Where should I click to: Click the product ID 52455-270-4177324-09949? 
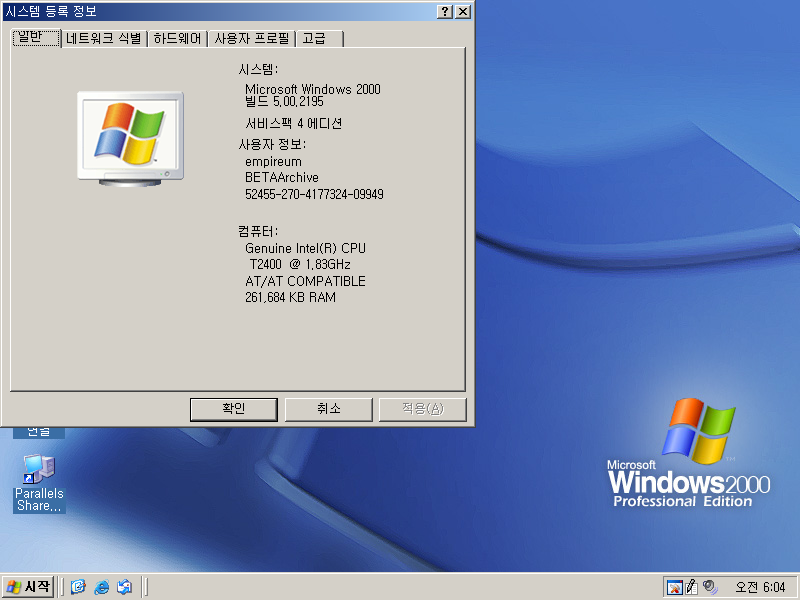[x=314, y=194]
